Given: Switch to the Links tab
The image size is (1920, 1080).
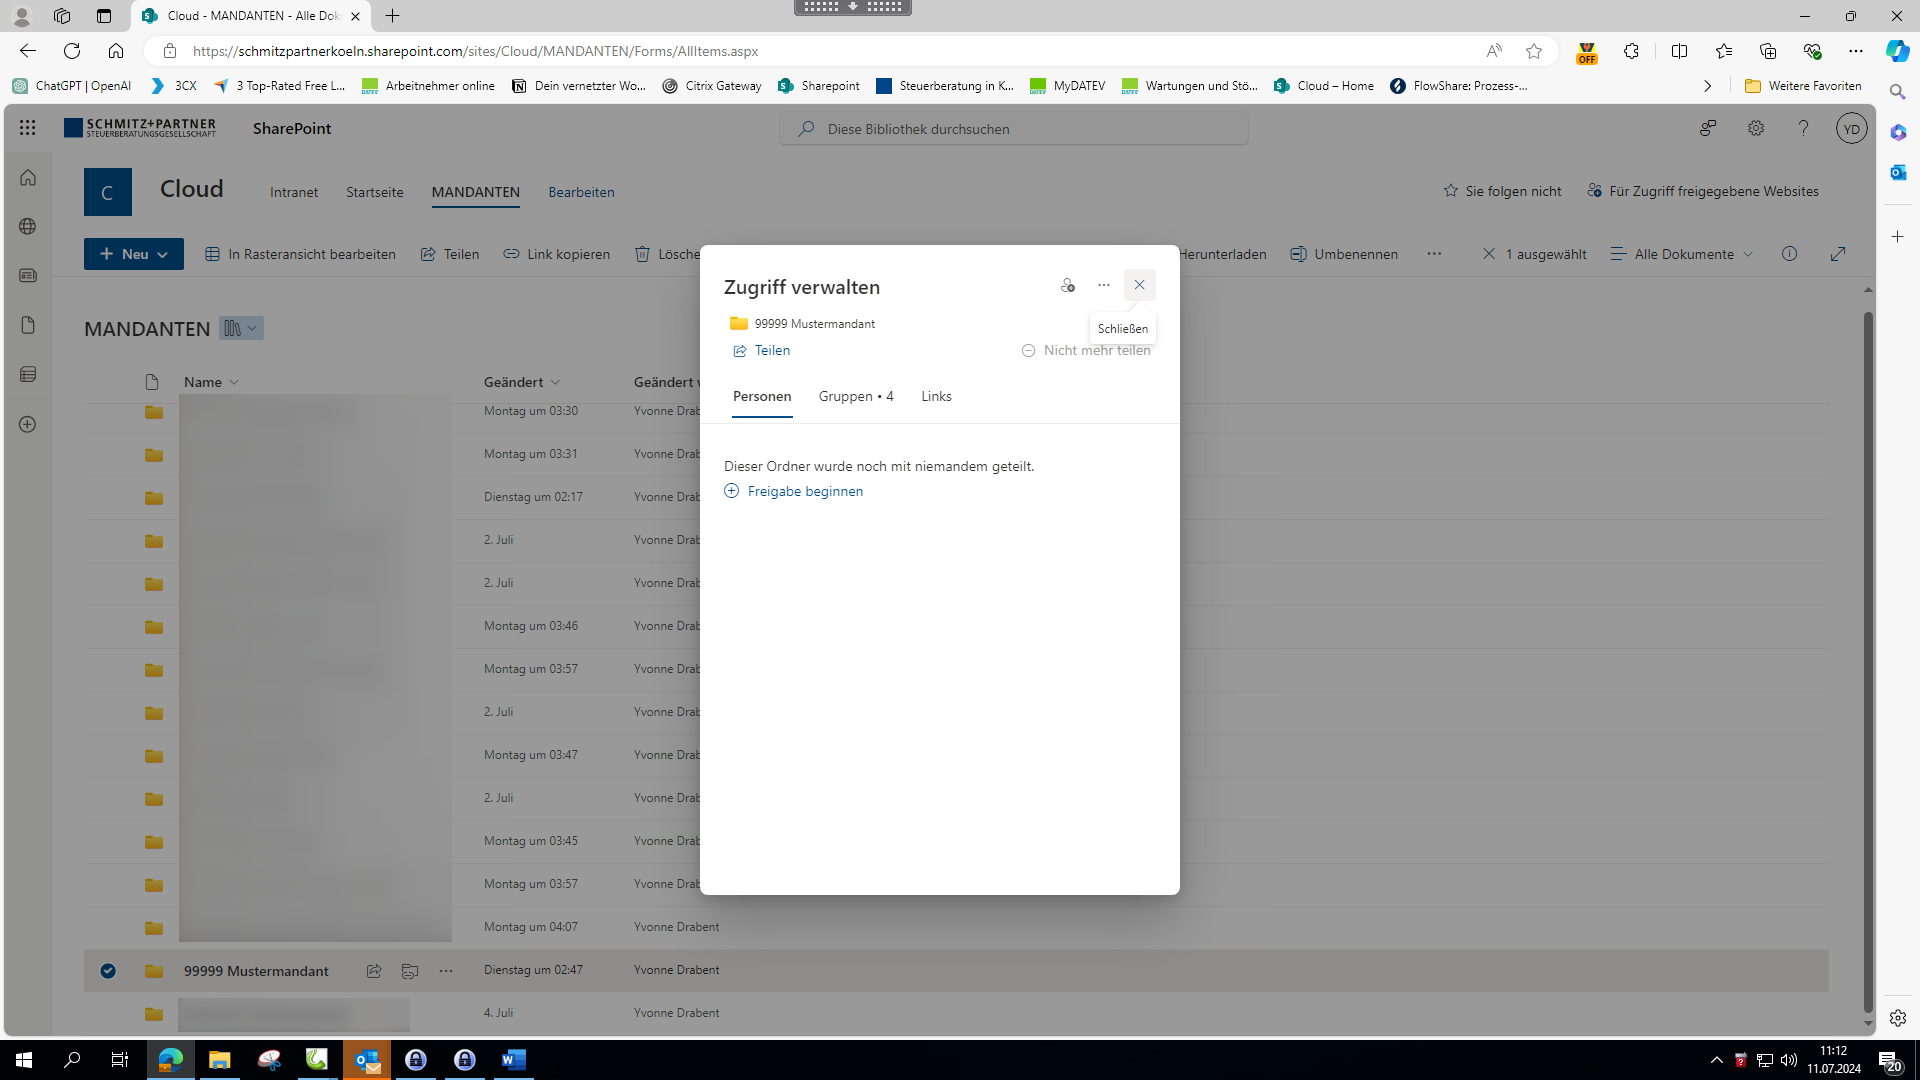Looking at the screenshot, I should tap(936, 397).
